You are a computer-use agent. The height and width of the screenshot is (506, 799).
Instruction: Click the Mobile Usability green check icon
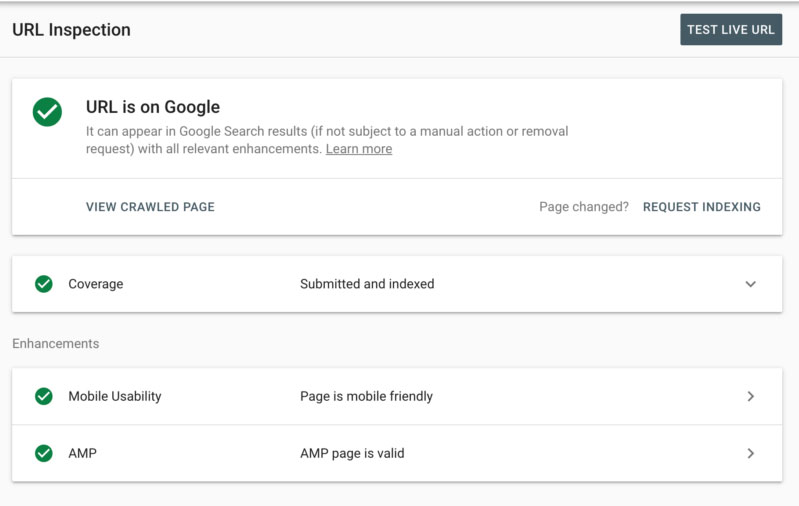[x=44, y=396]
